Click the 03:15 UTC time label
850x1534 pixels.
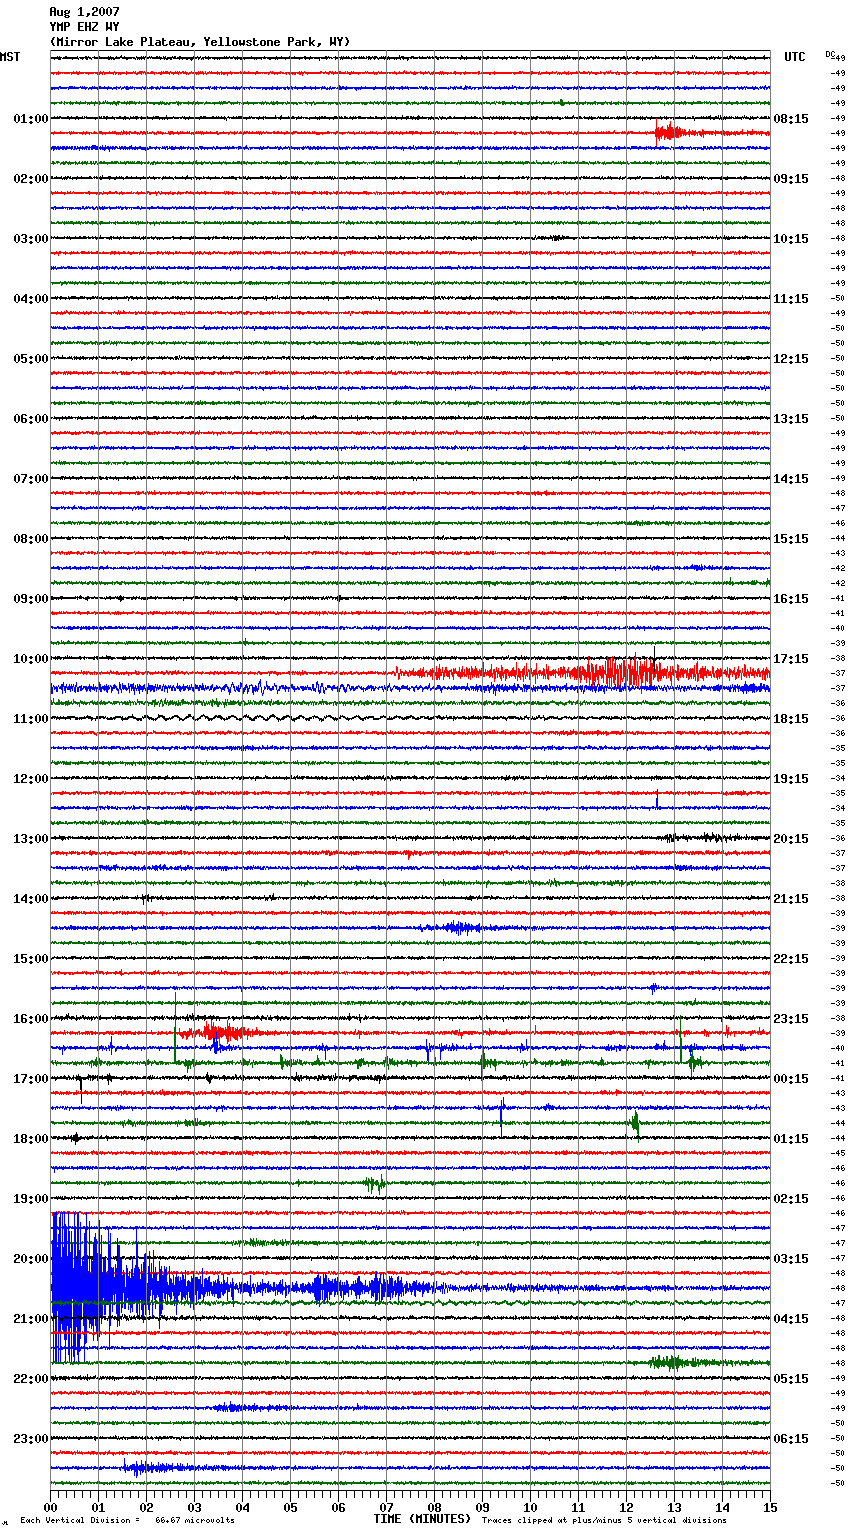(x=791, y=1259)
